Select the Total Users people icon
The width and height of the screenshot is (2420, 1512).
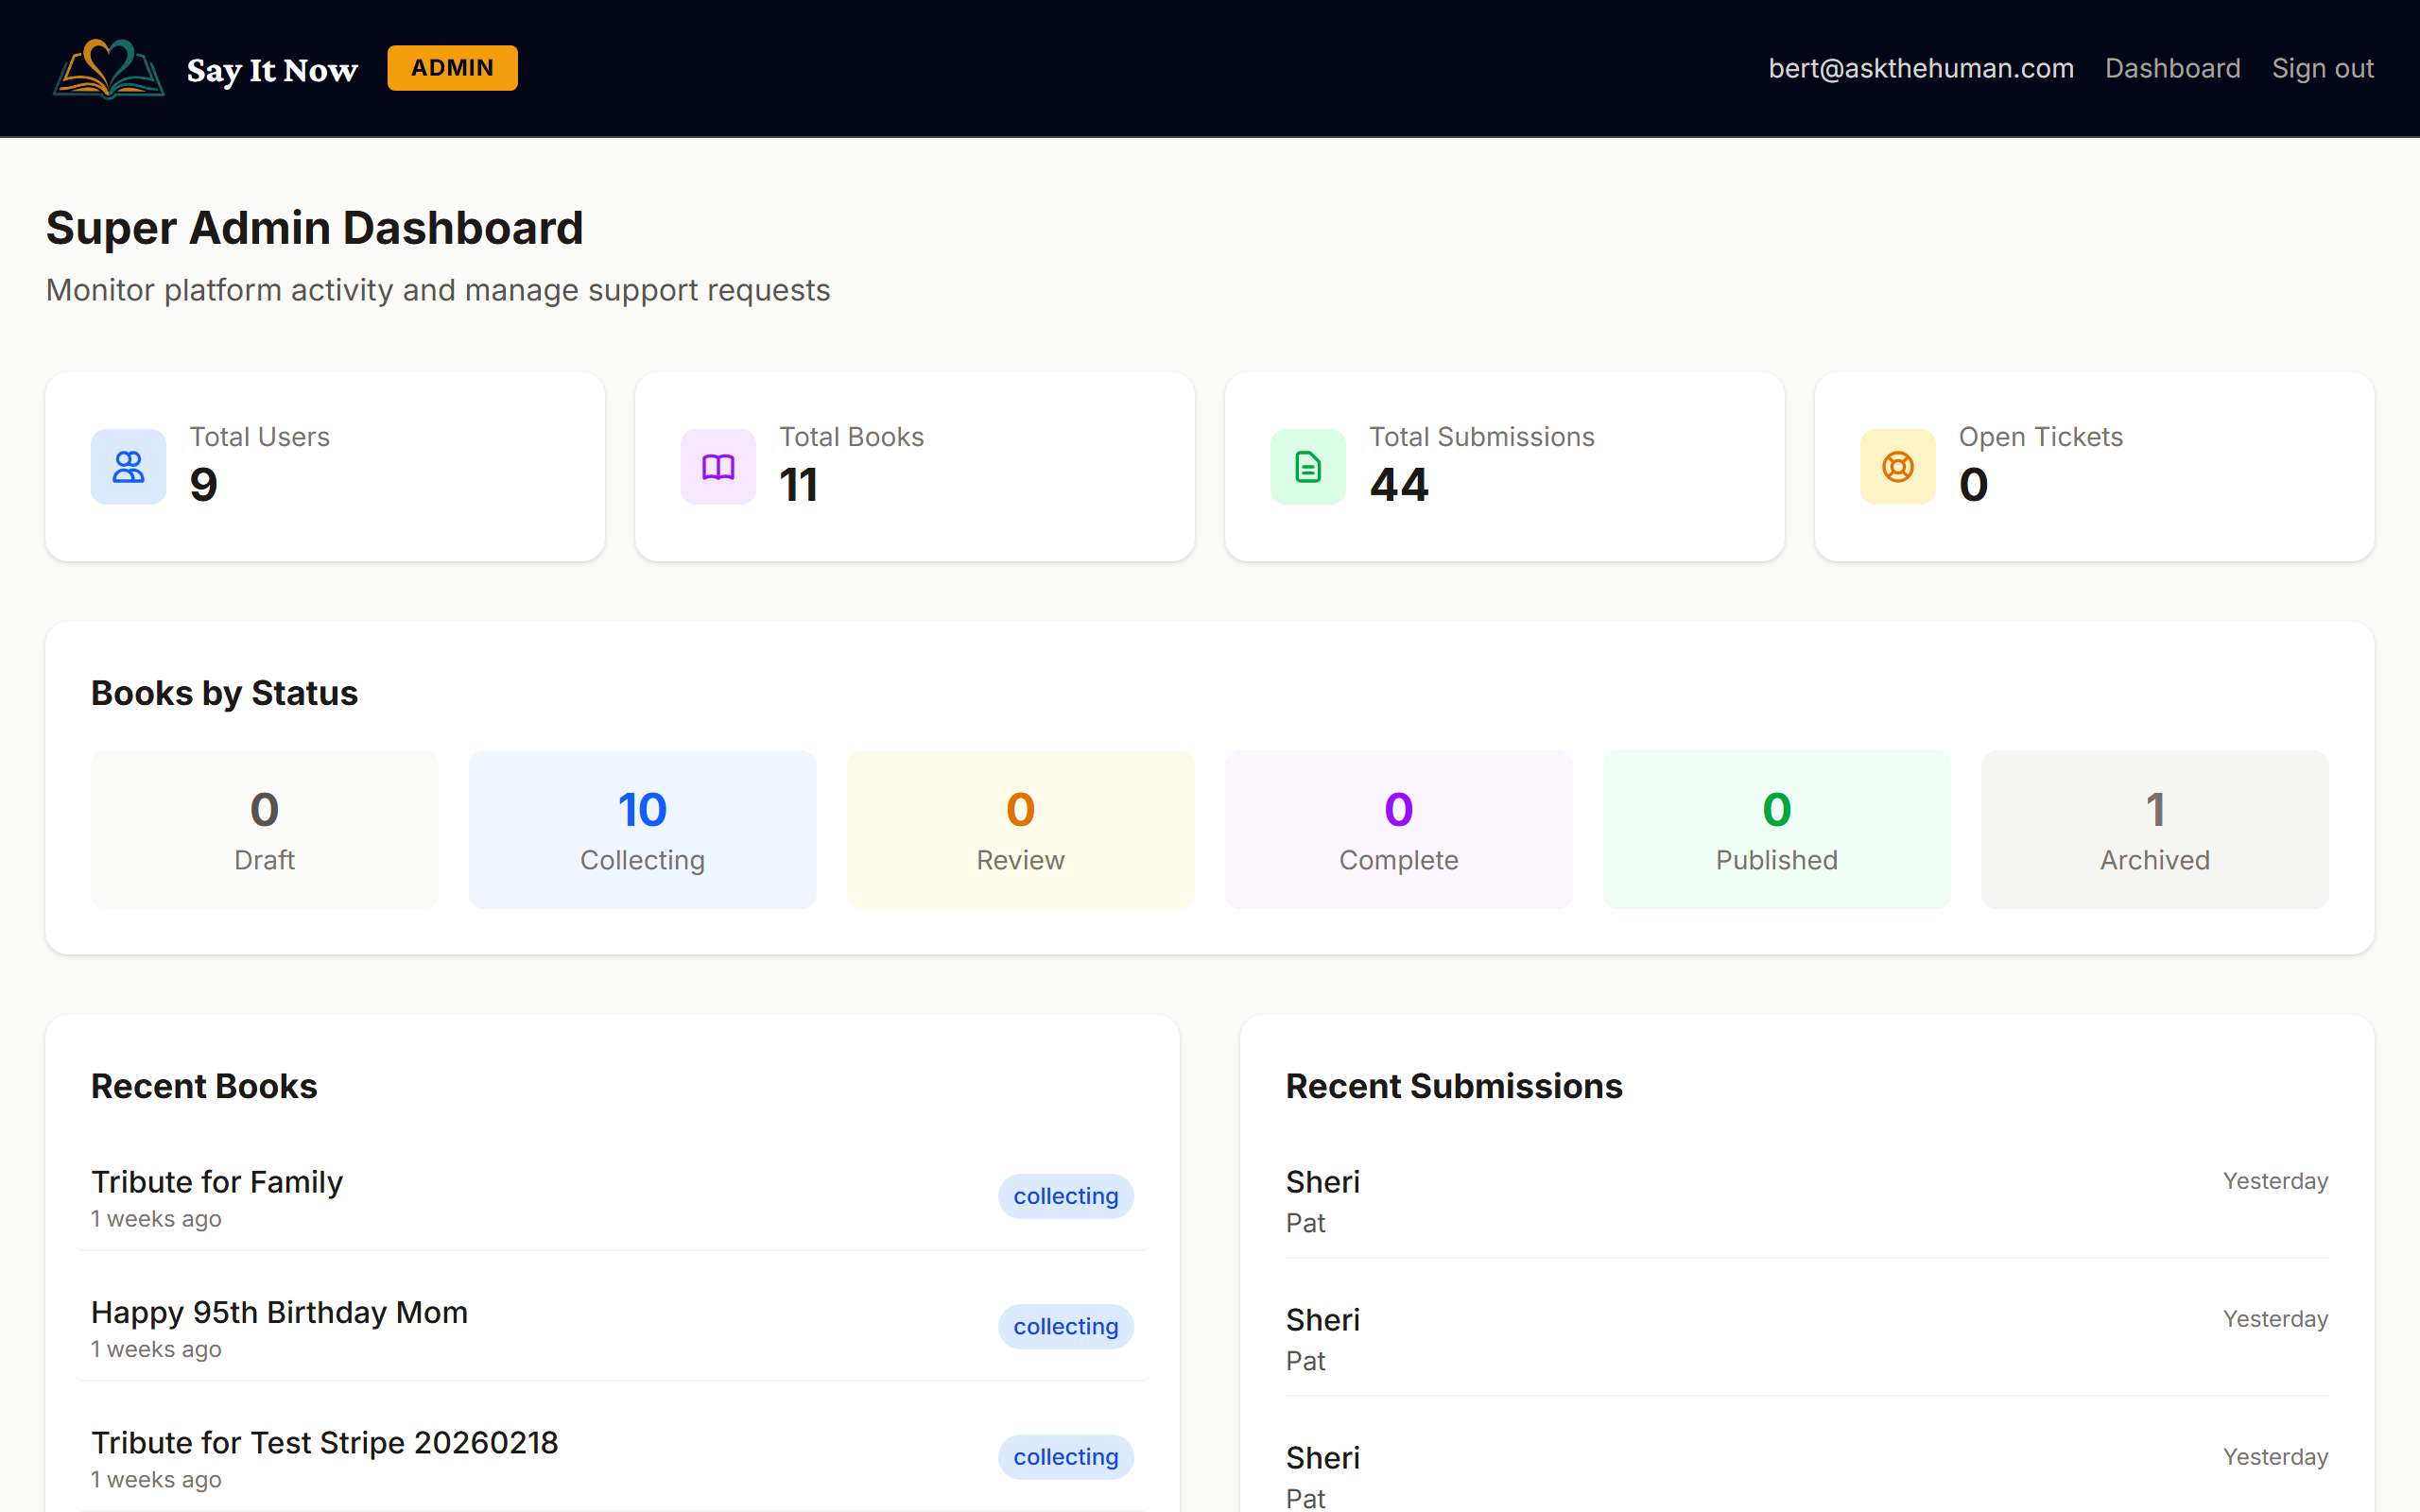128,466
